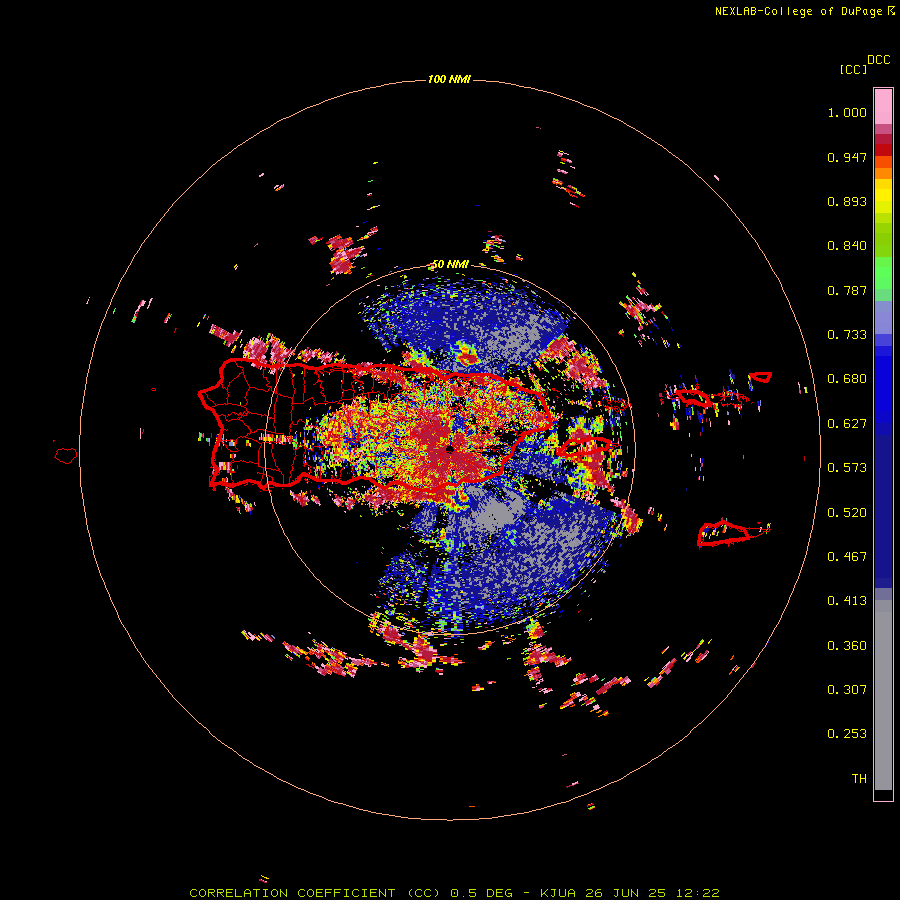Select the 0.467 colorbar value
The height and width of the screenshot is (900, 900).
pyautogui.click(x=847, y=557)
